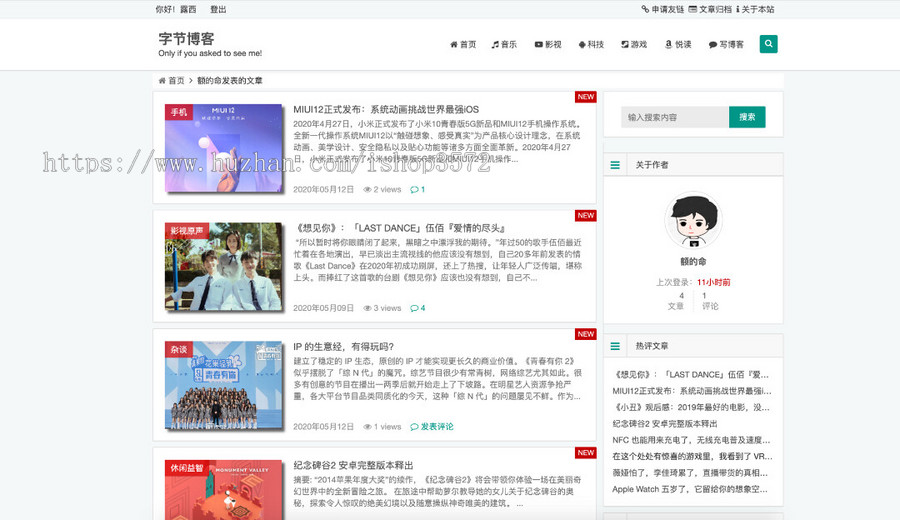The height and width of the screenshot is (520, 900).
Task: Open hot article Apple Watch 五岁了
Action: click(x=690, y=490)
